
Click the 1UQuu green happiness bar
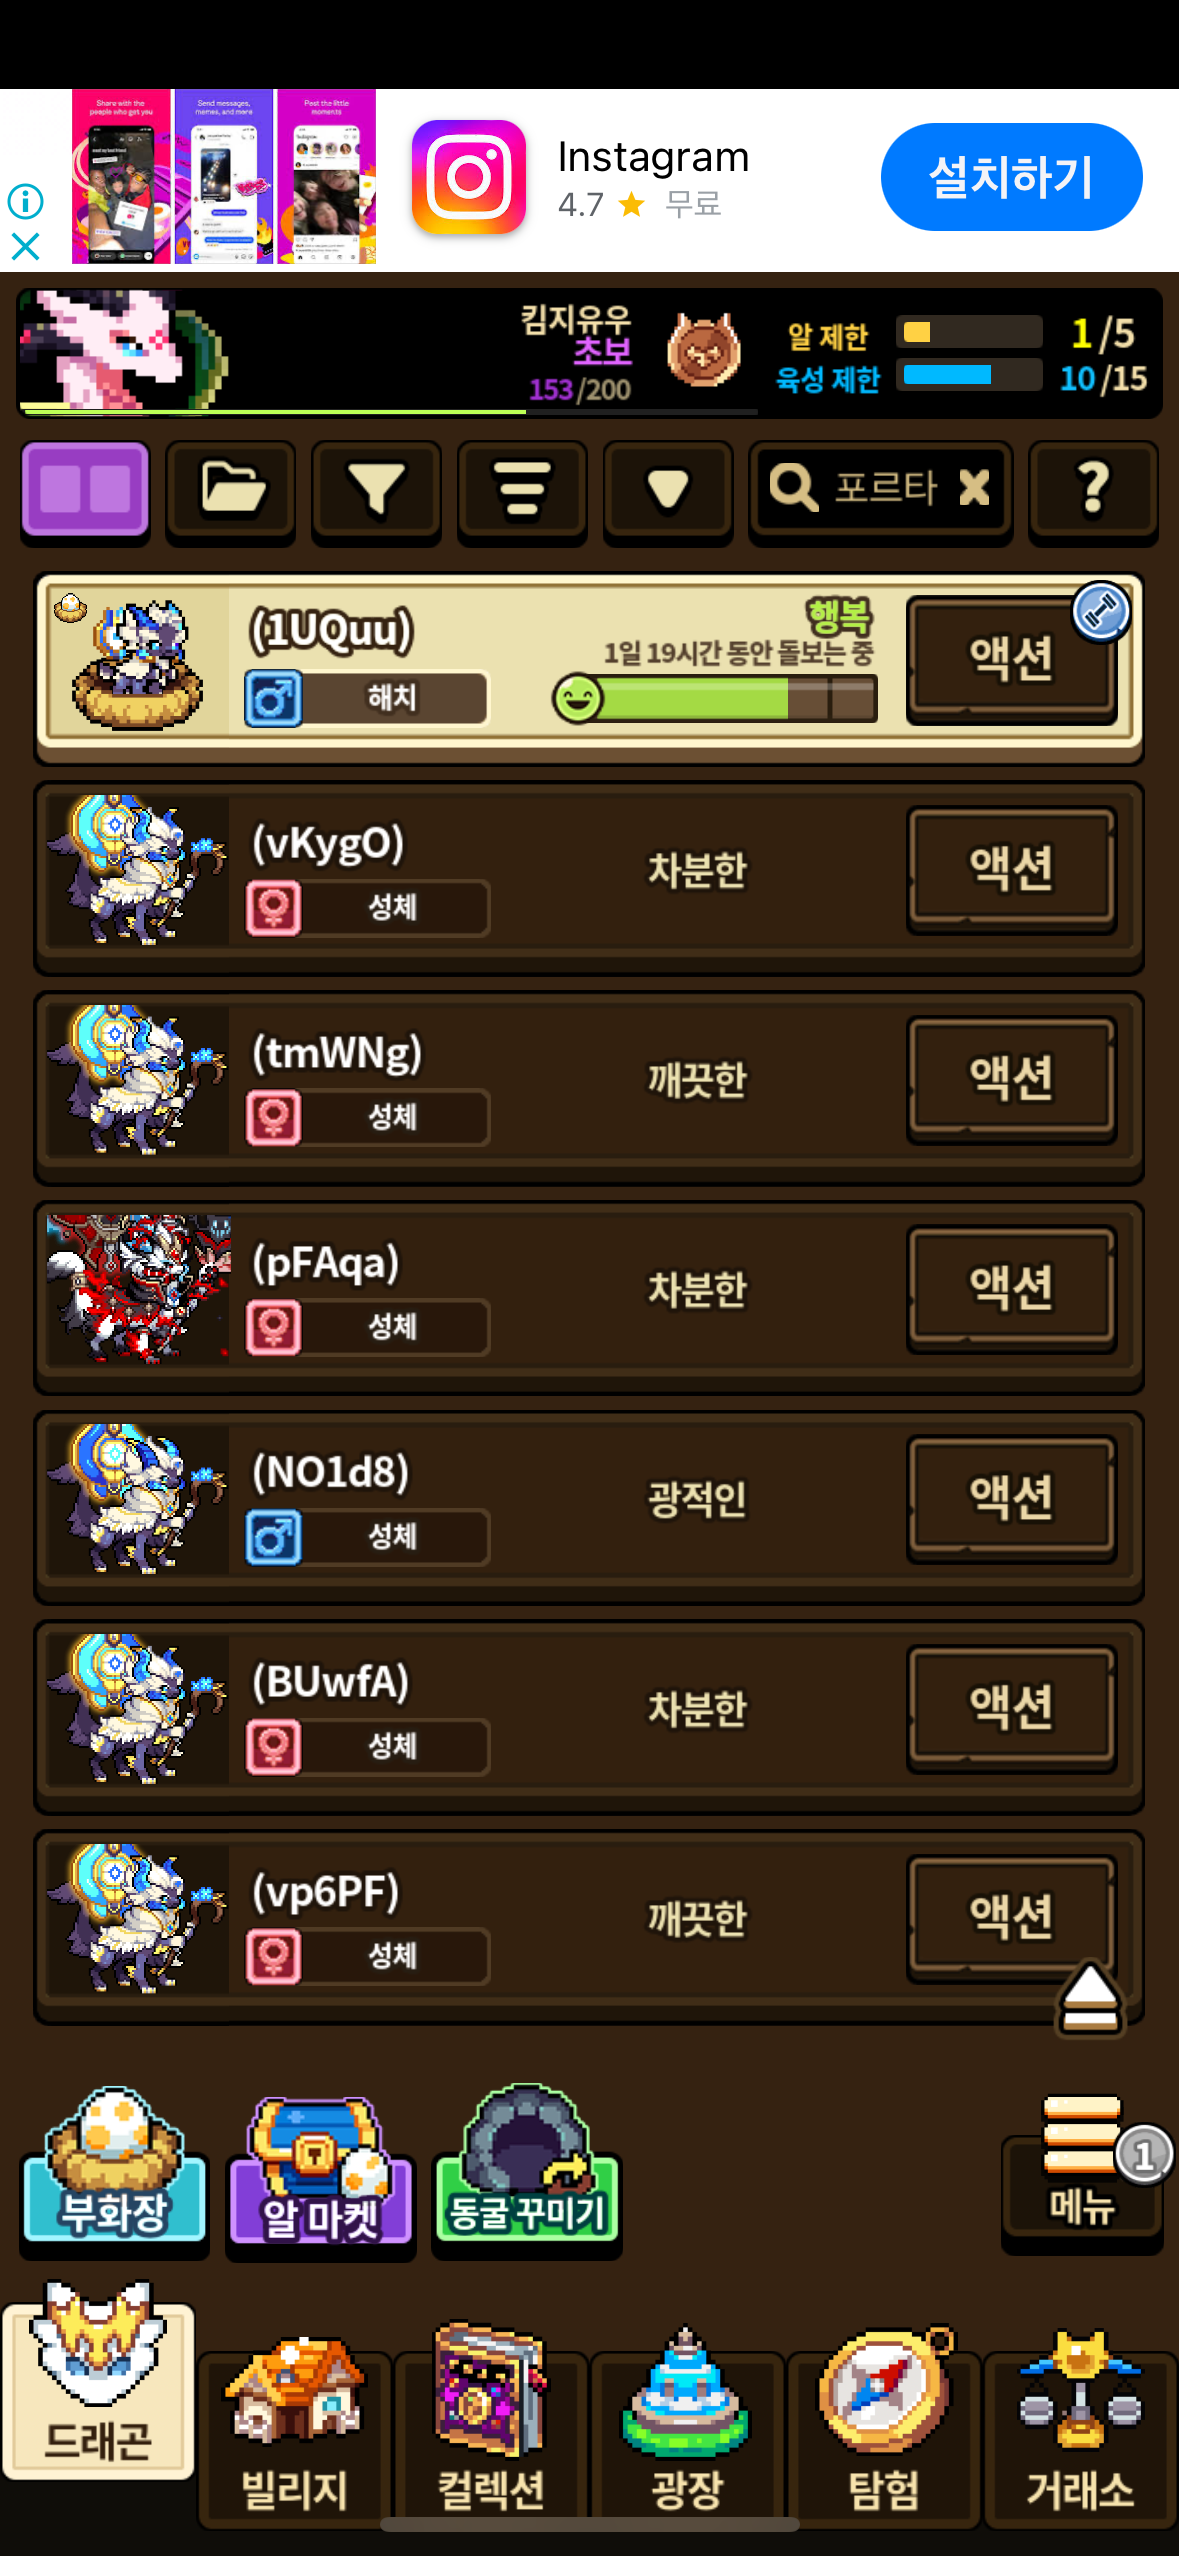point(716,698)
